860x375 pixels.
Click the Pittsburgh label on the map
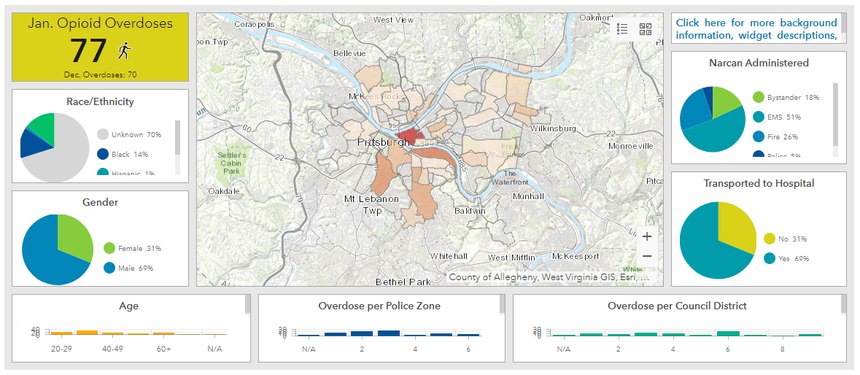383,143
